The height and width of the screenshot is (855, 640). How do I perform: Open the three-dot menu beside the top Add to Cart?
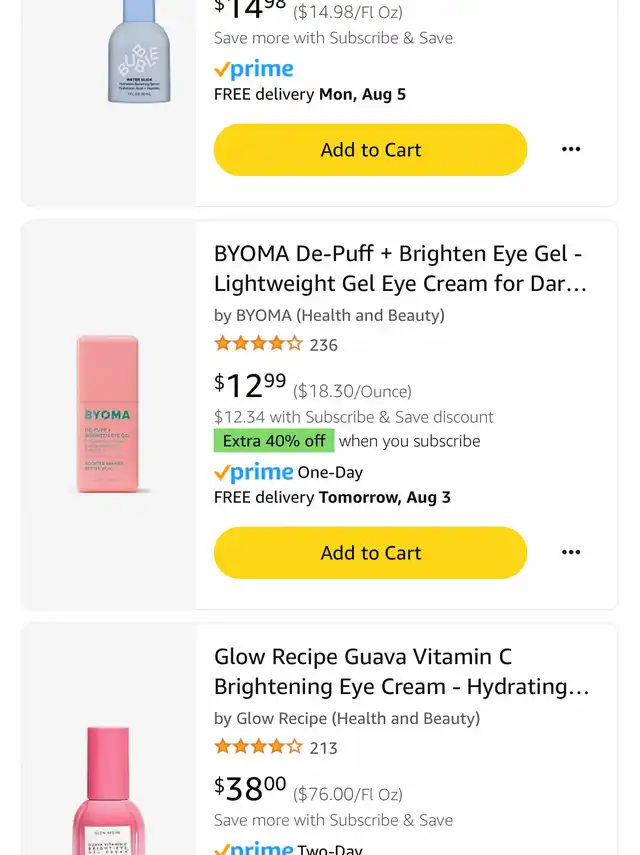coord(571,149)
